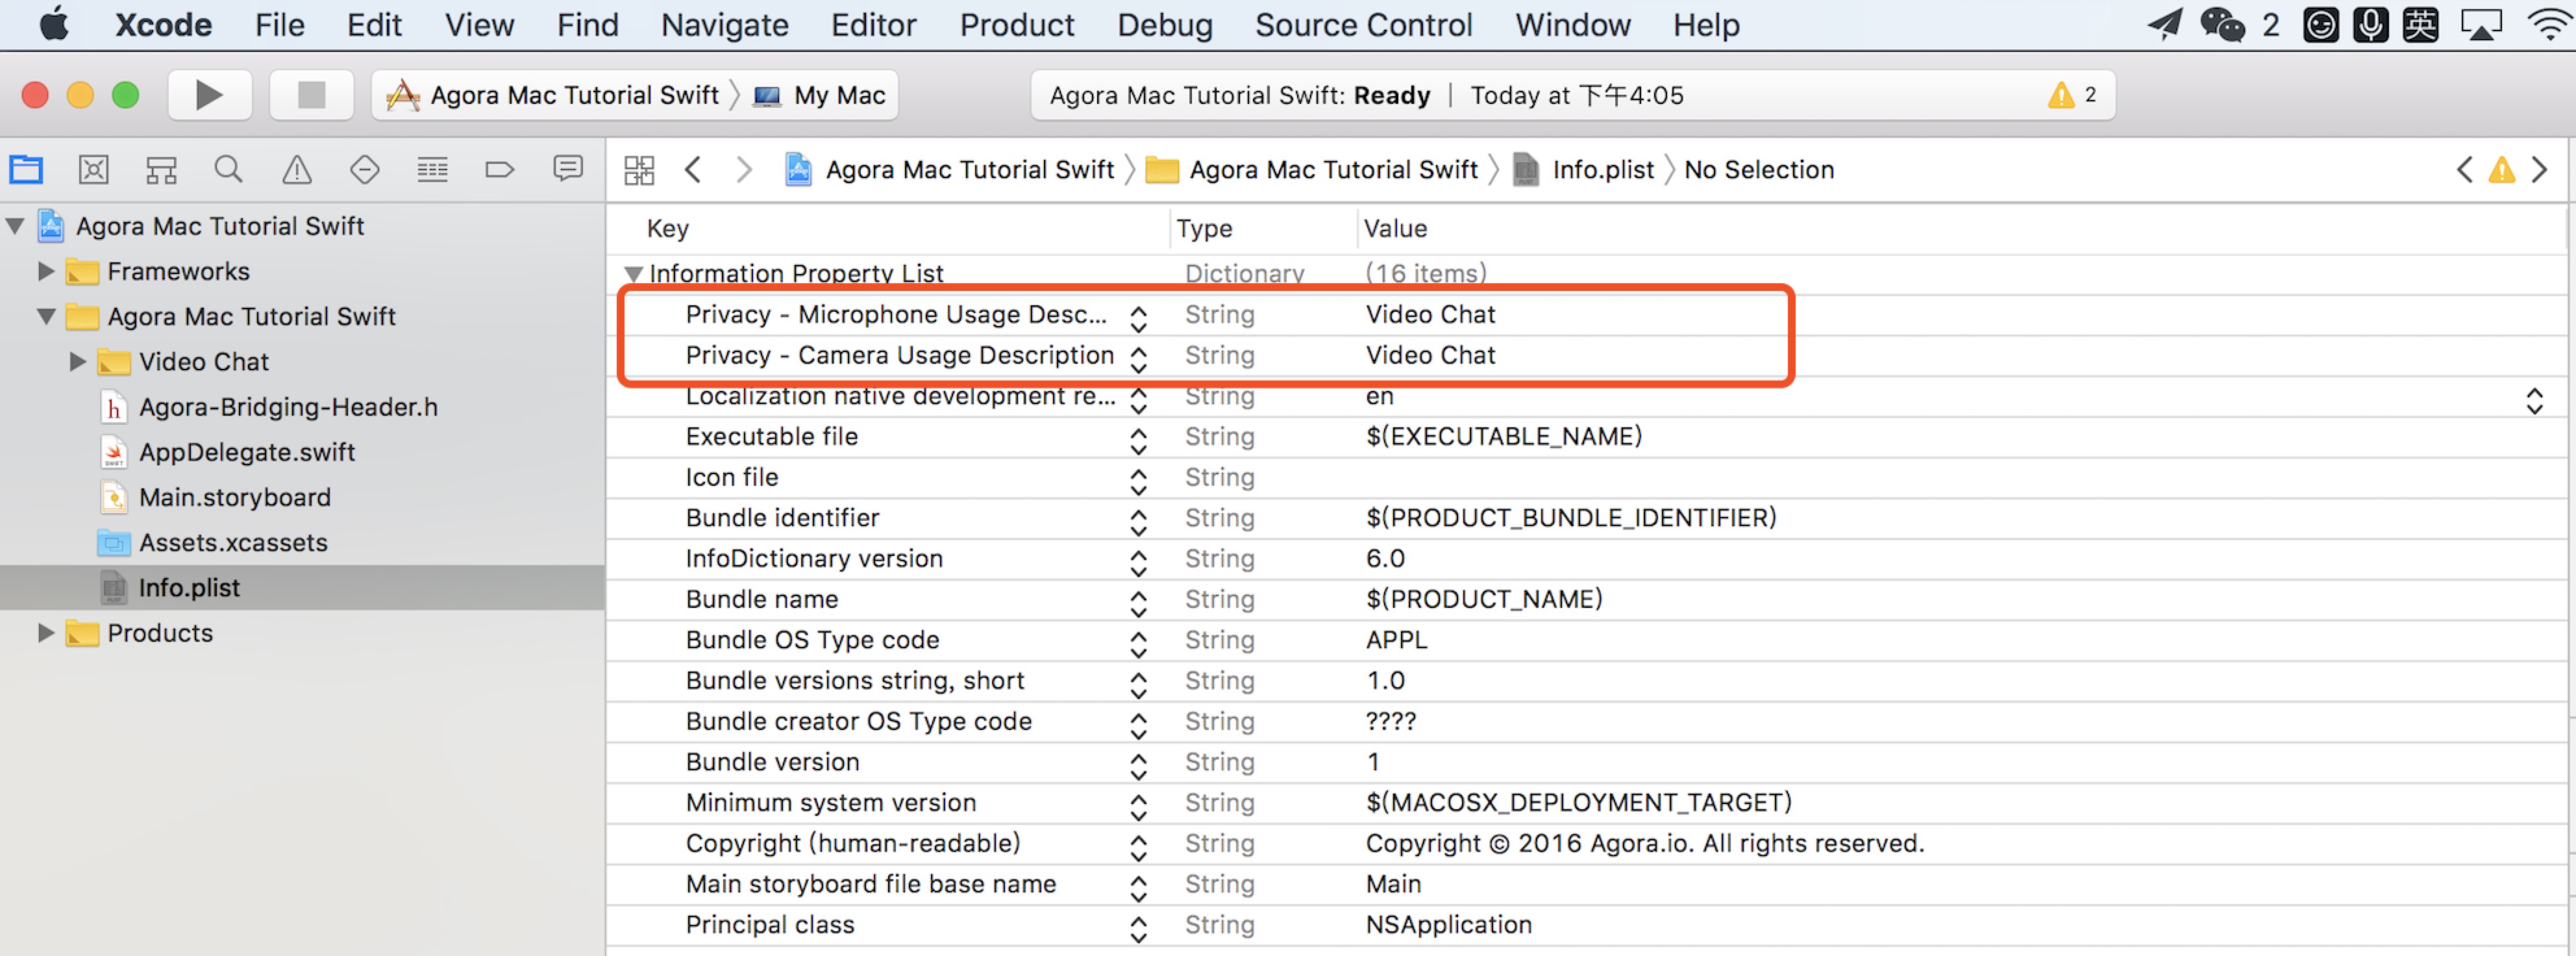This screenshot has height=956, width=2576.
Task: Click the Copyright © 2016 Agora.io value
Action: (x=1645, y=844)
